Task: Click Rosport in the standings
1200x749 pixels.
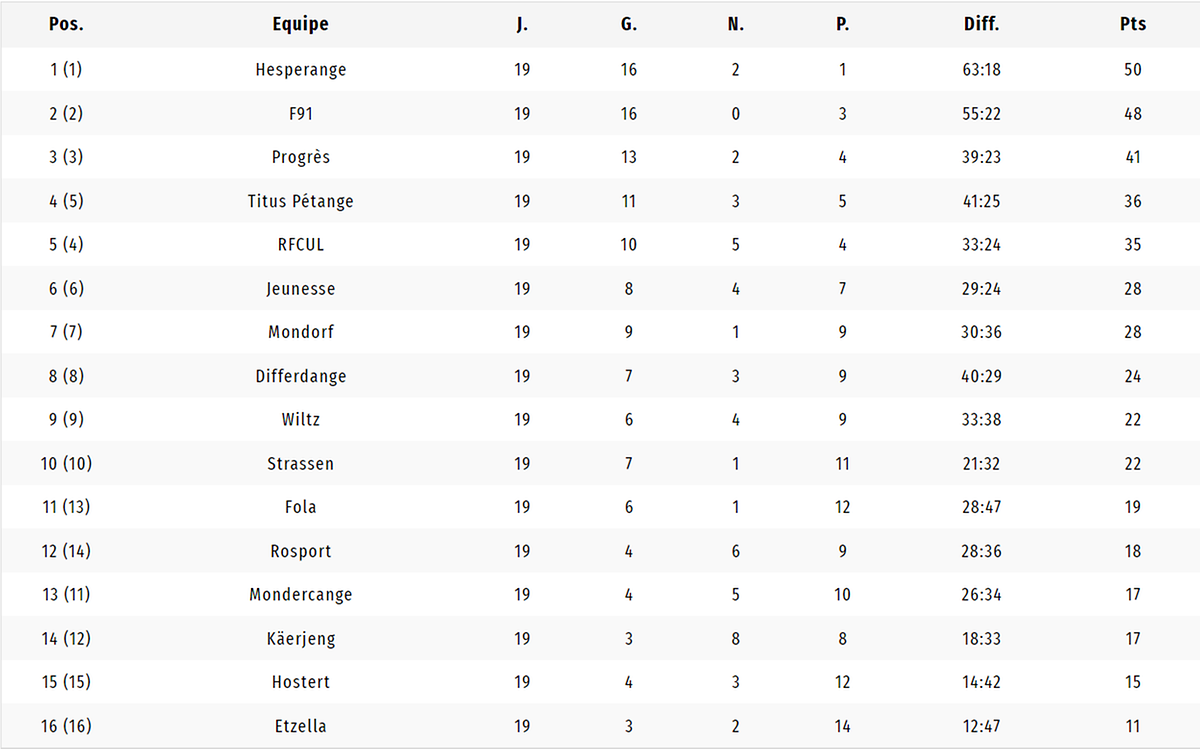Action: click(x=300, y=551)
